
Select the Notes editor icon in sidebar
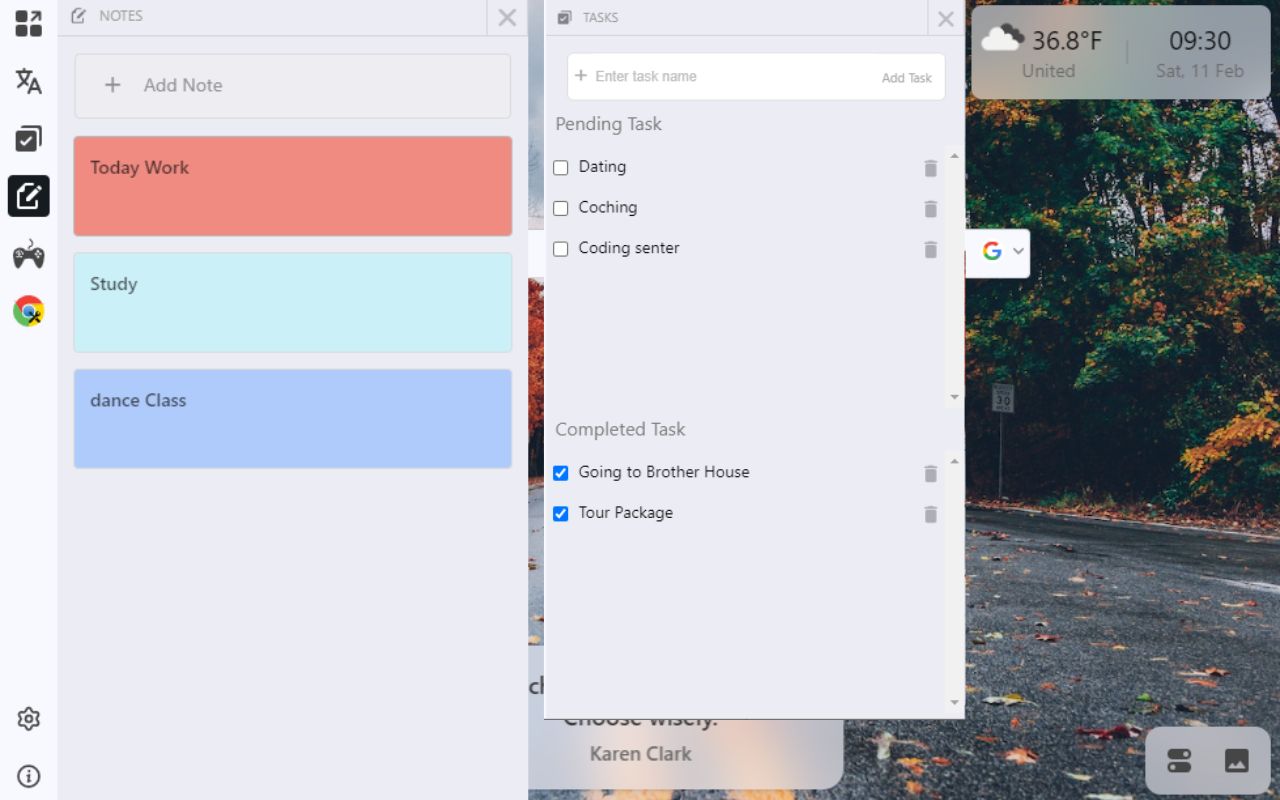[x=28, y=196]
